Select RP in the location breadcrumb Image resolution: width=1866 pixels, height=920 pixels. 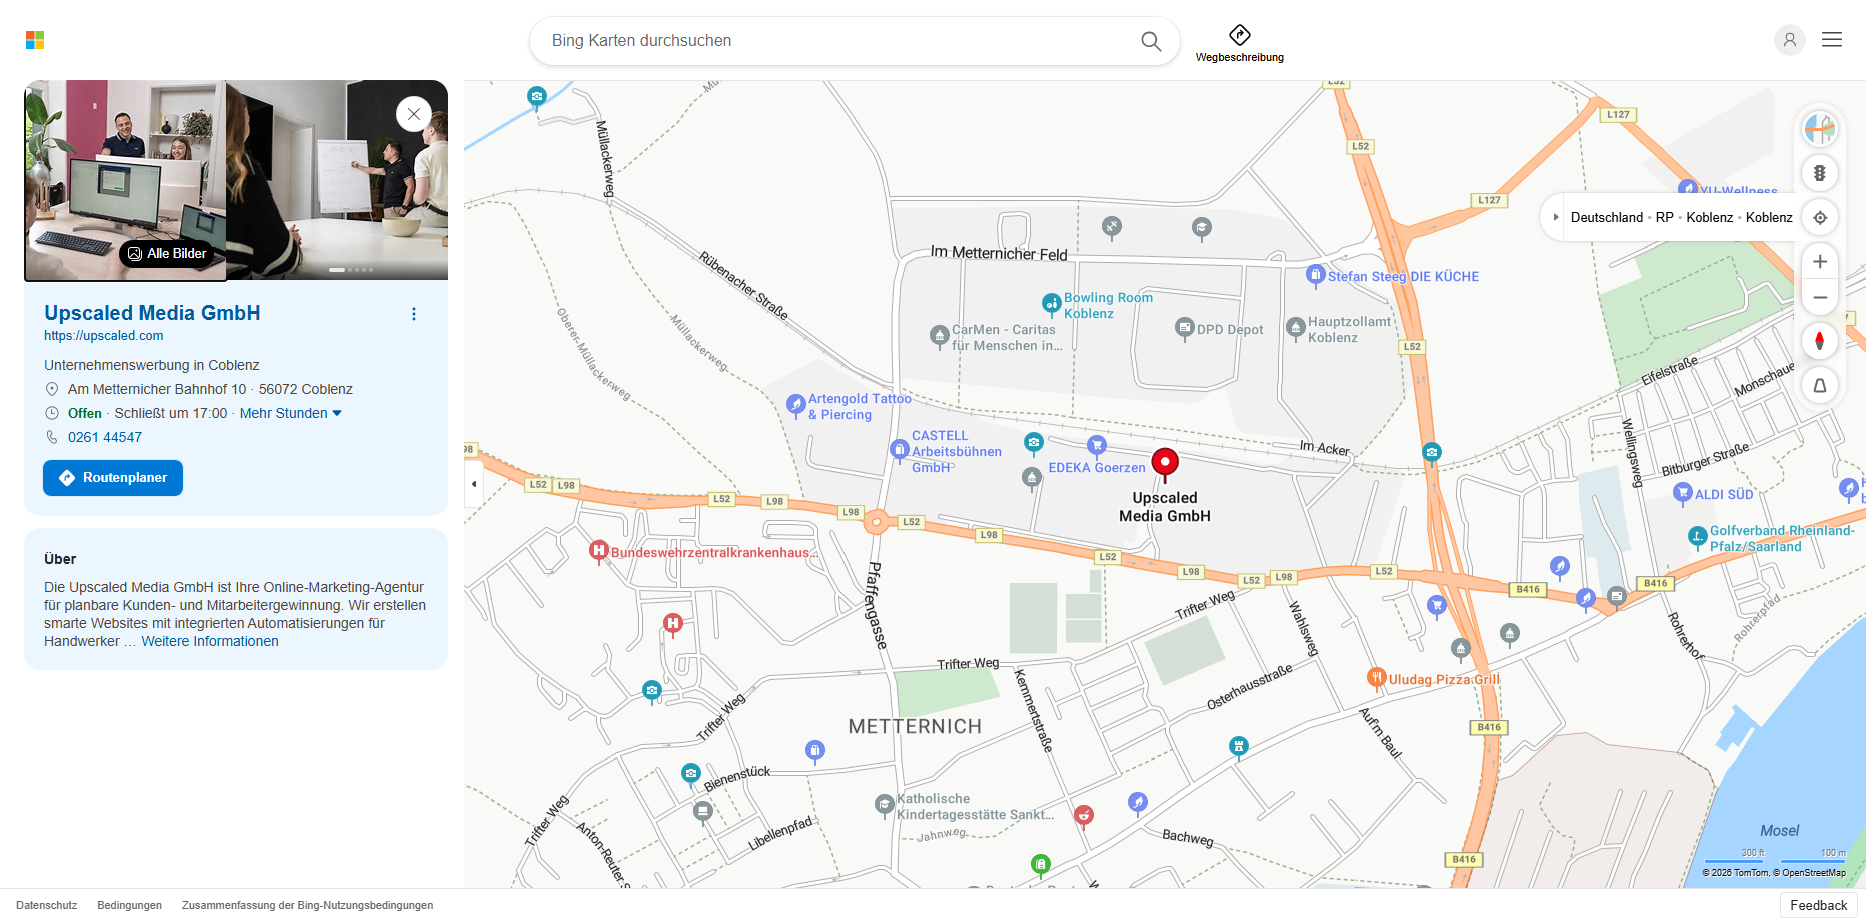[x=1665, y=217]
